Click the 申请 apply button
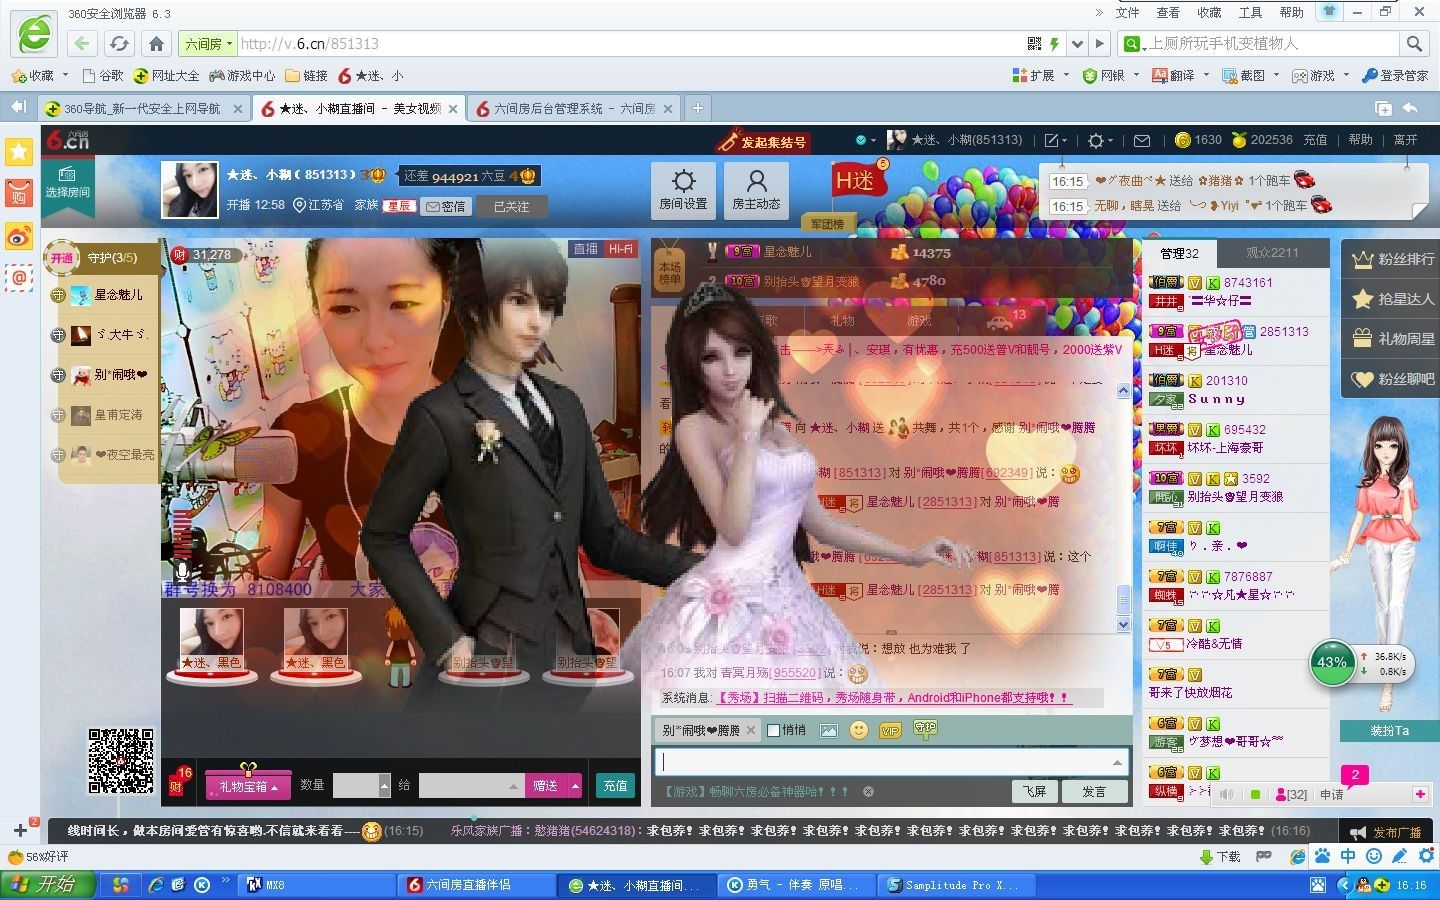The height and width of the screenshot is (900, 1440). 1332,795
